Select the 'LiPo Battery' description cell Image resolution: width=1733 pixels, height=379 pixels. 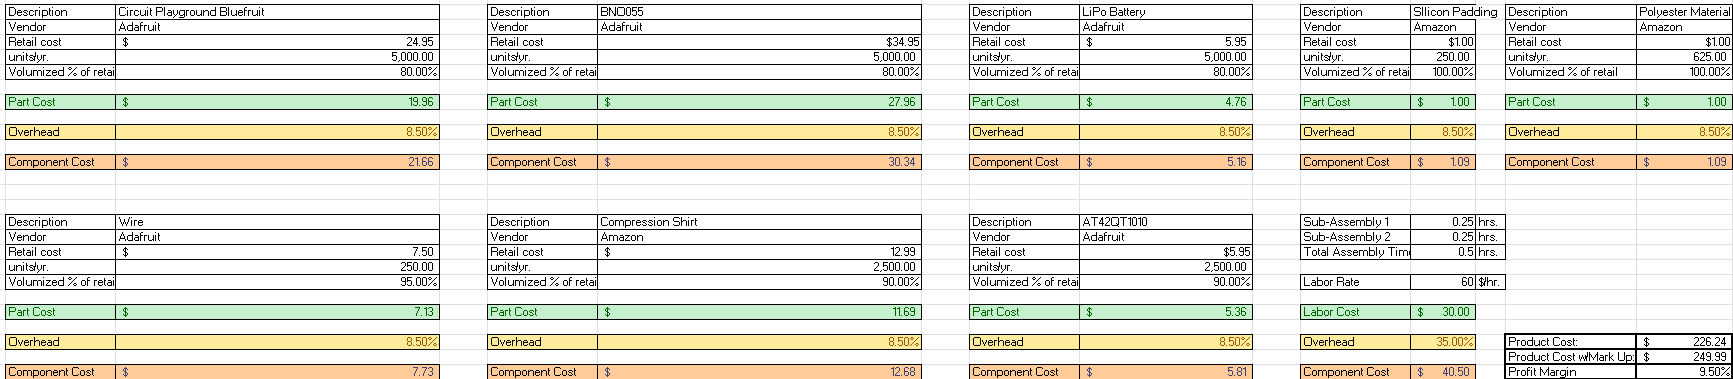tap(1166, 12)
